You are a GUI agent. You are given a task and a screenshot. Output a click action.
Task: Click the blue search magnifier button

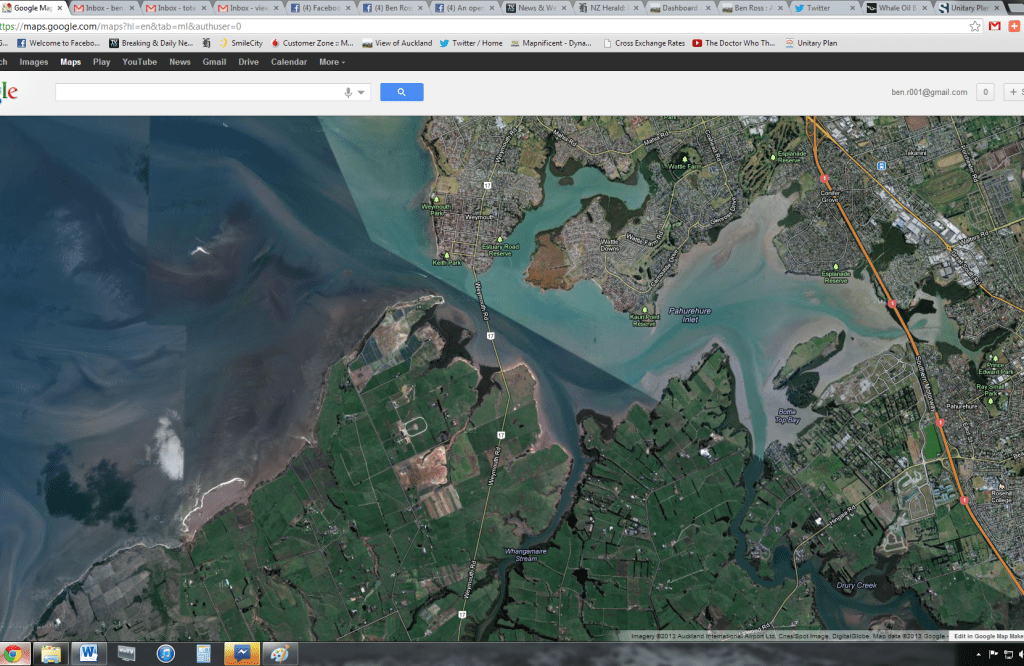pyautogui.click(x=401, y=92)
